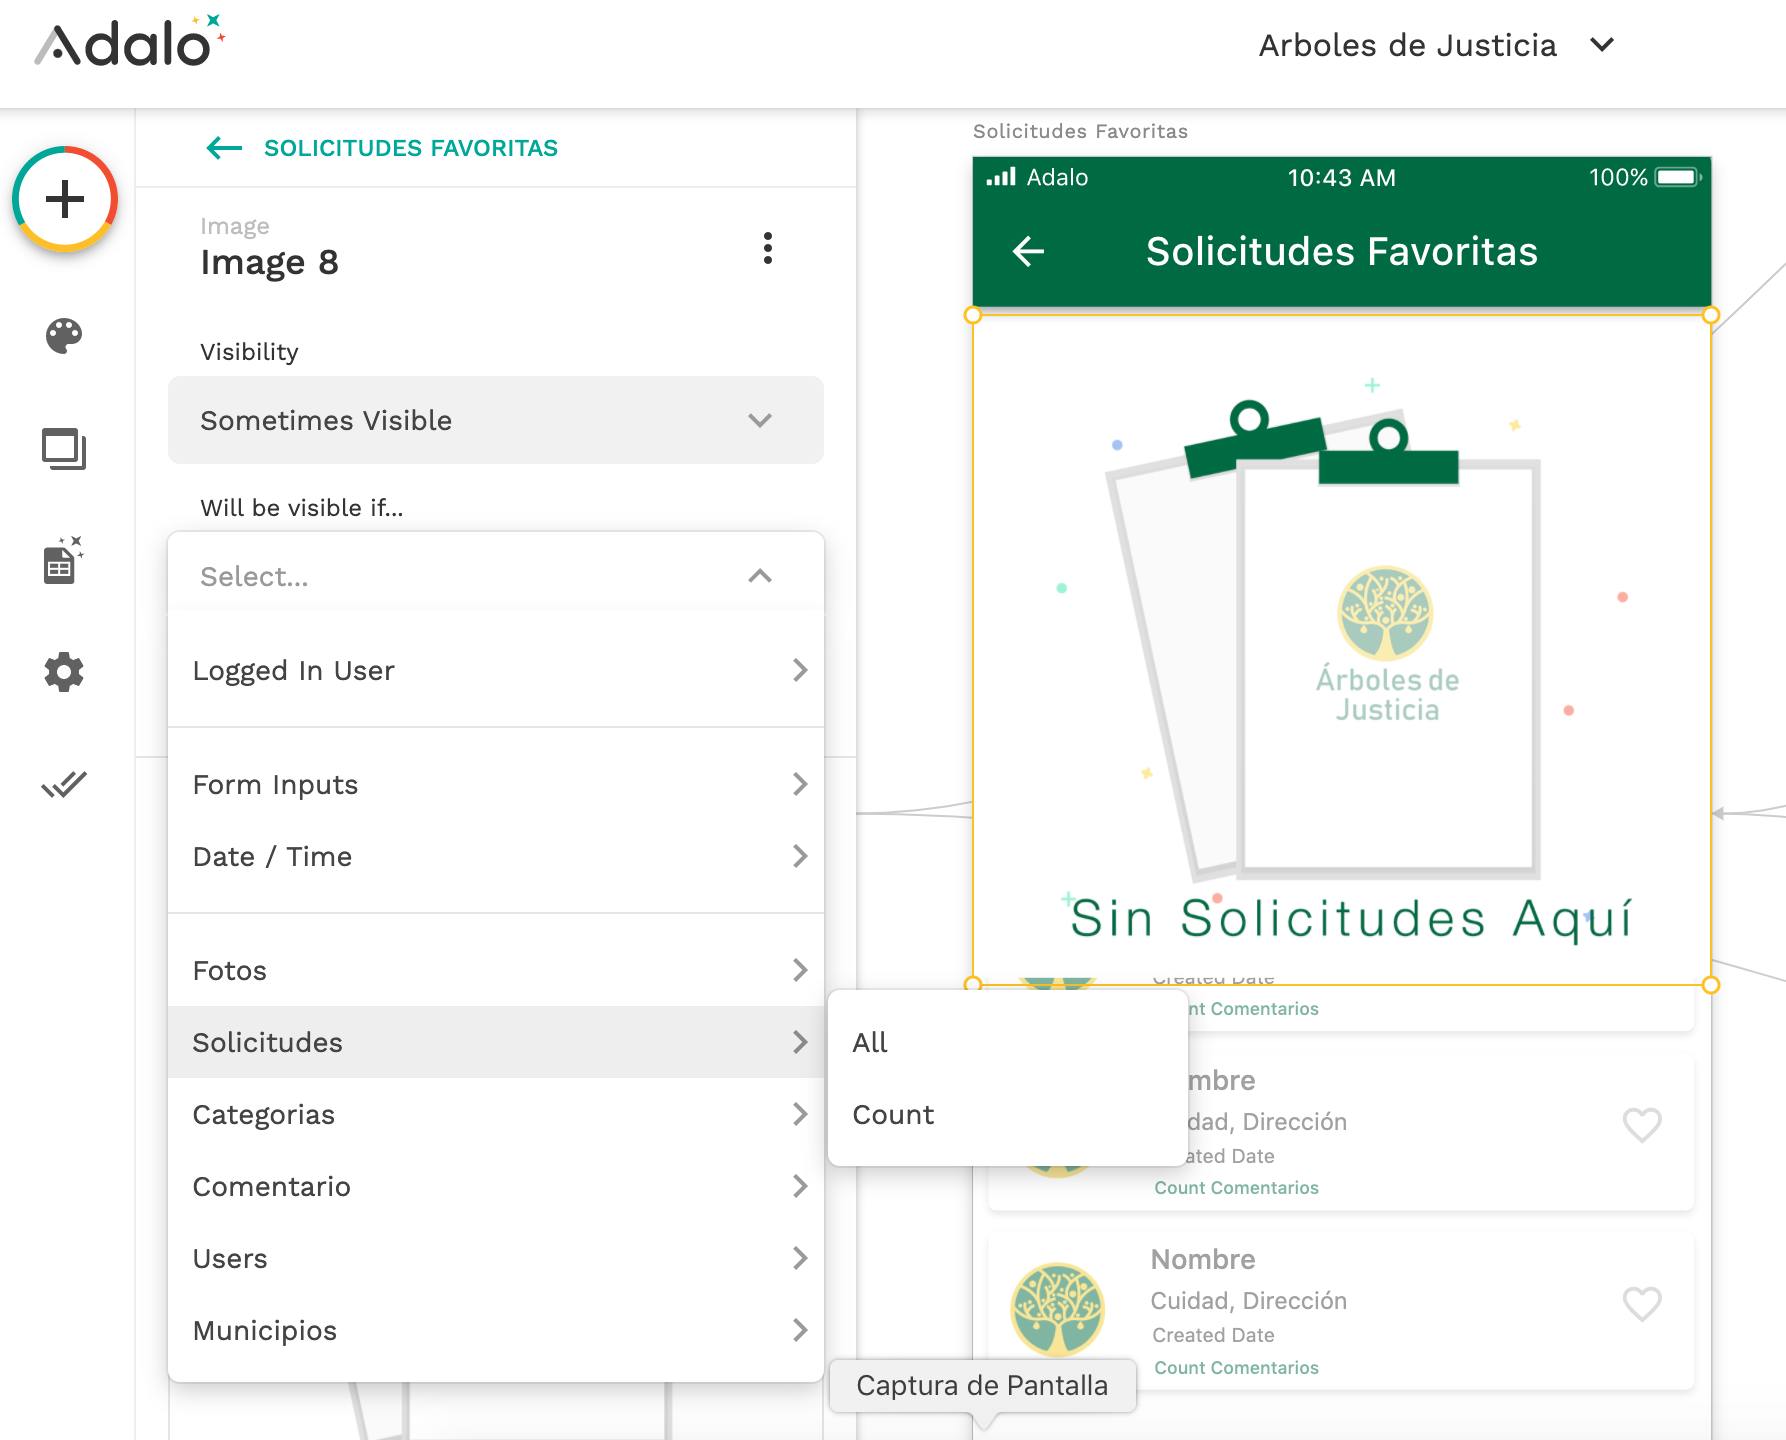Viewport: 1786px width, 1440px height.
Task: Click the heart icon on the bottom Nombre card
Action: tap(1642, 1304)
